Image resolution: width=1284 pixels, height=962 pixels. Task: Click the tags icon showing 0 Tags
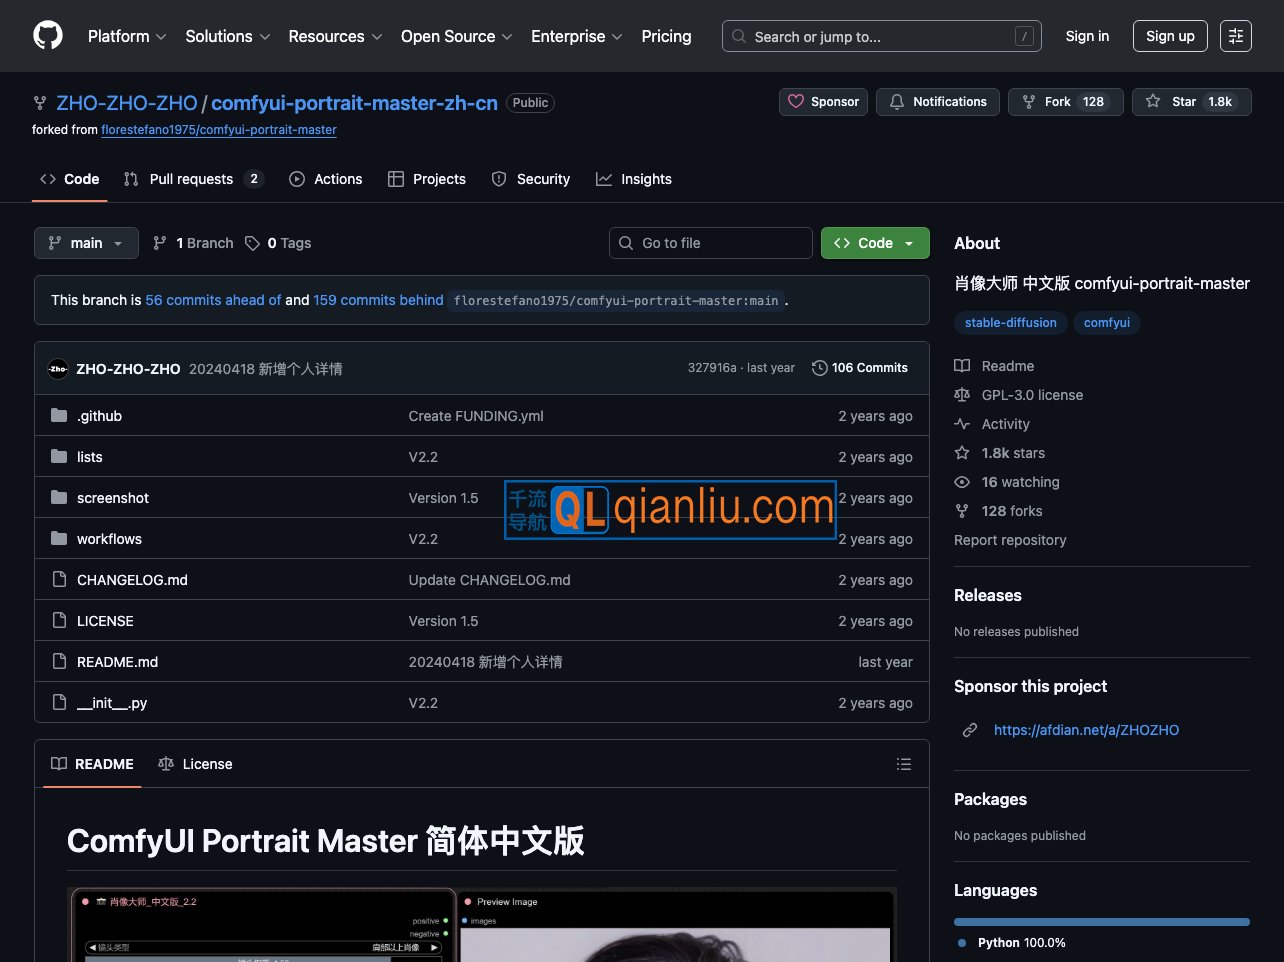pyautogui.click(x=253, y=243)
